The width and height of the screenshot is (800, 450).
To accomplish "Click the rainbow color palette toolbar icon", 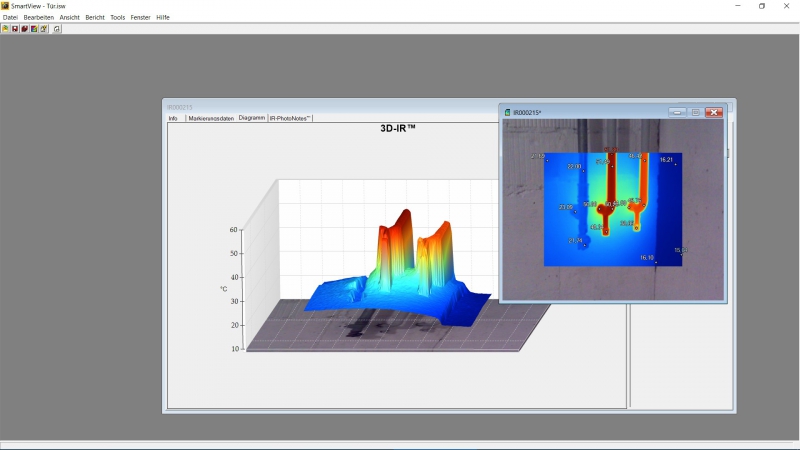I will (33, 29).
